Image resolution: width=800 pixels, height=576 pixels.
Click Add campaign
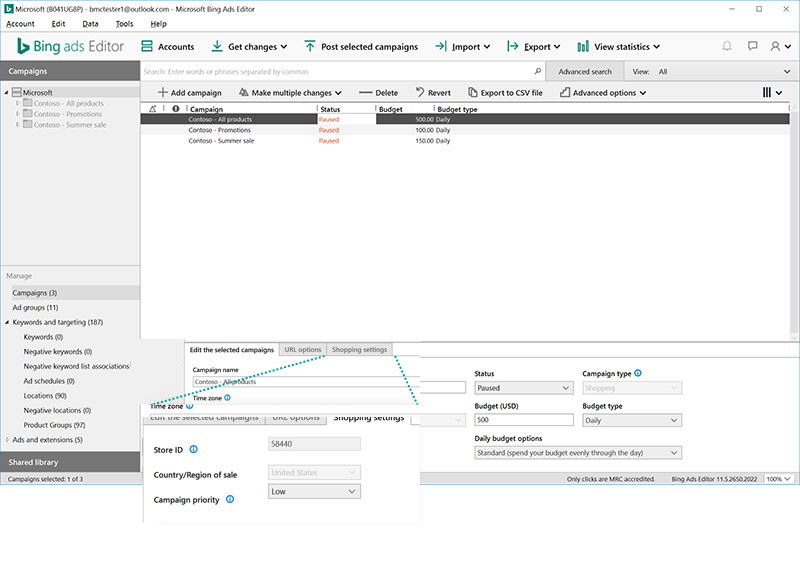(x=190, y=92)
